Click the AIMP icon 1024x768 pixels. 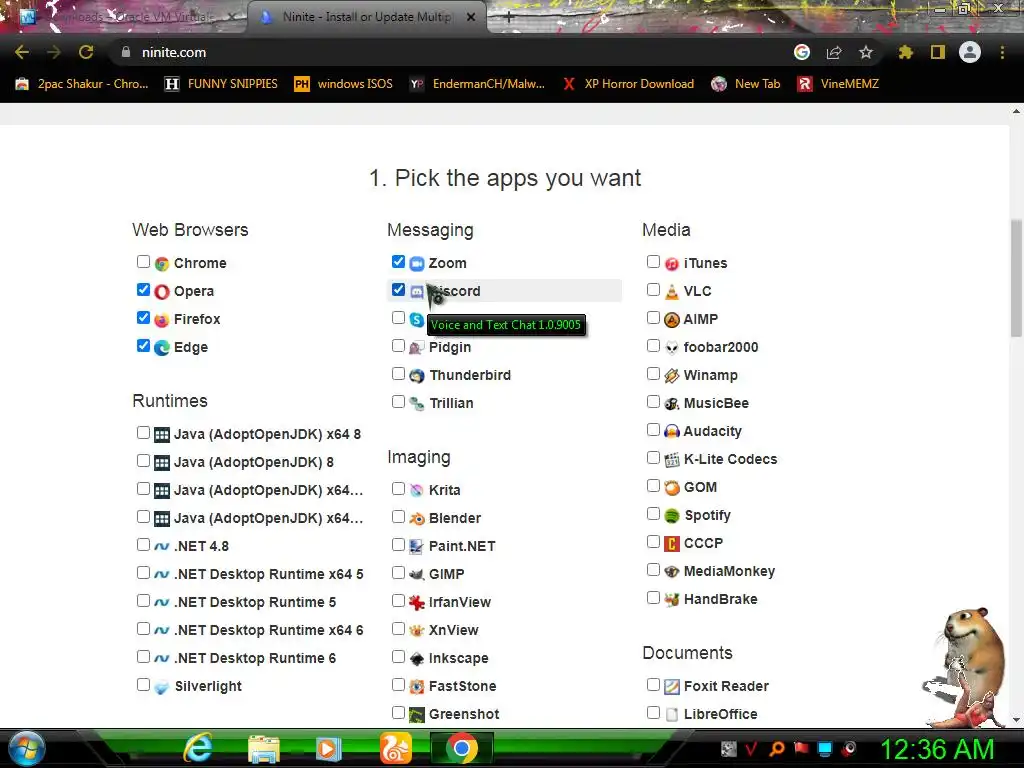pyautogui.click(x=672, y=320)
